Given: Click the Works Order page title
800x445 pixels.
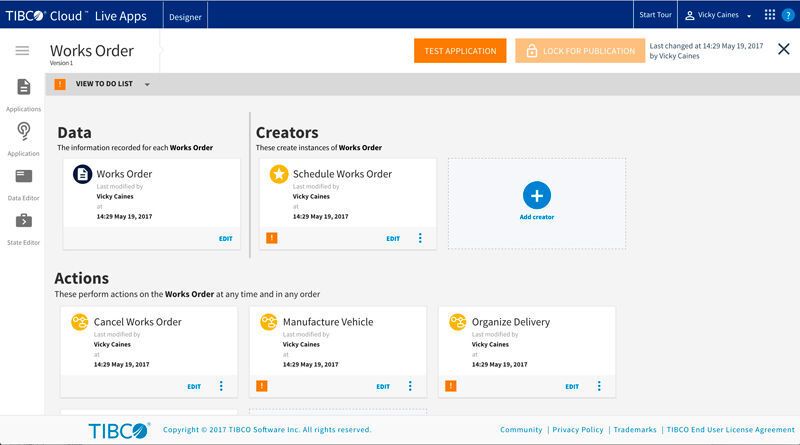Looking at the screenshot, I should pyautogui.click(x=92, y=51).
